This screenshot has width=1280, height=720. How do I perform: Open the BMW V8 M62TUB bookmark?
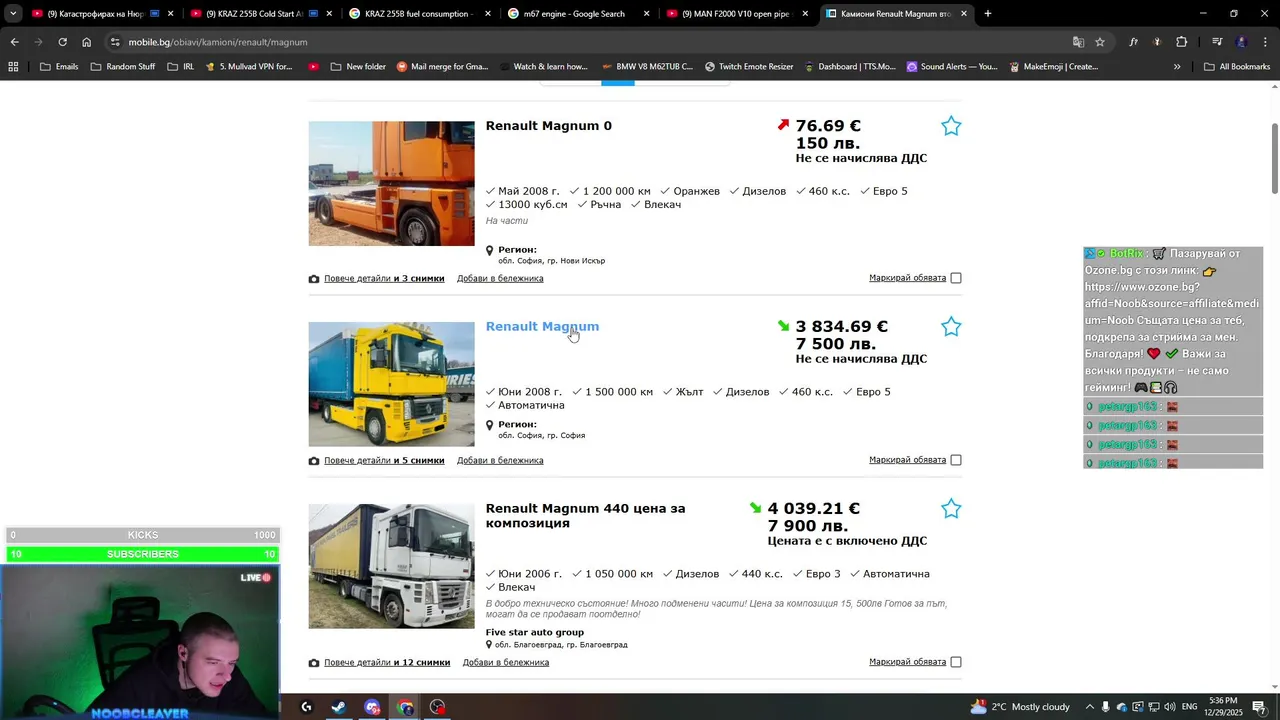(x=647, y=67)
